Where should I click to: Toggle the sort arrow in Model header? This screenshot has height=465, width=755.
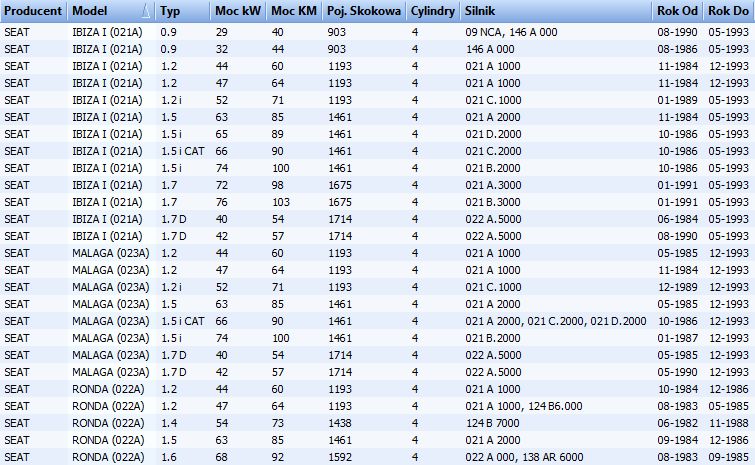[146, 12]
